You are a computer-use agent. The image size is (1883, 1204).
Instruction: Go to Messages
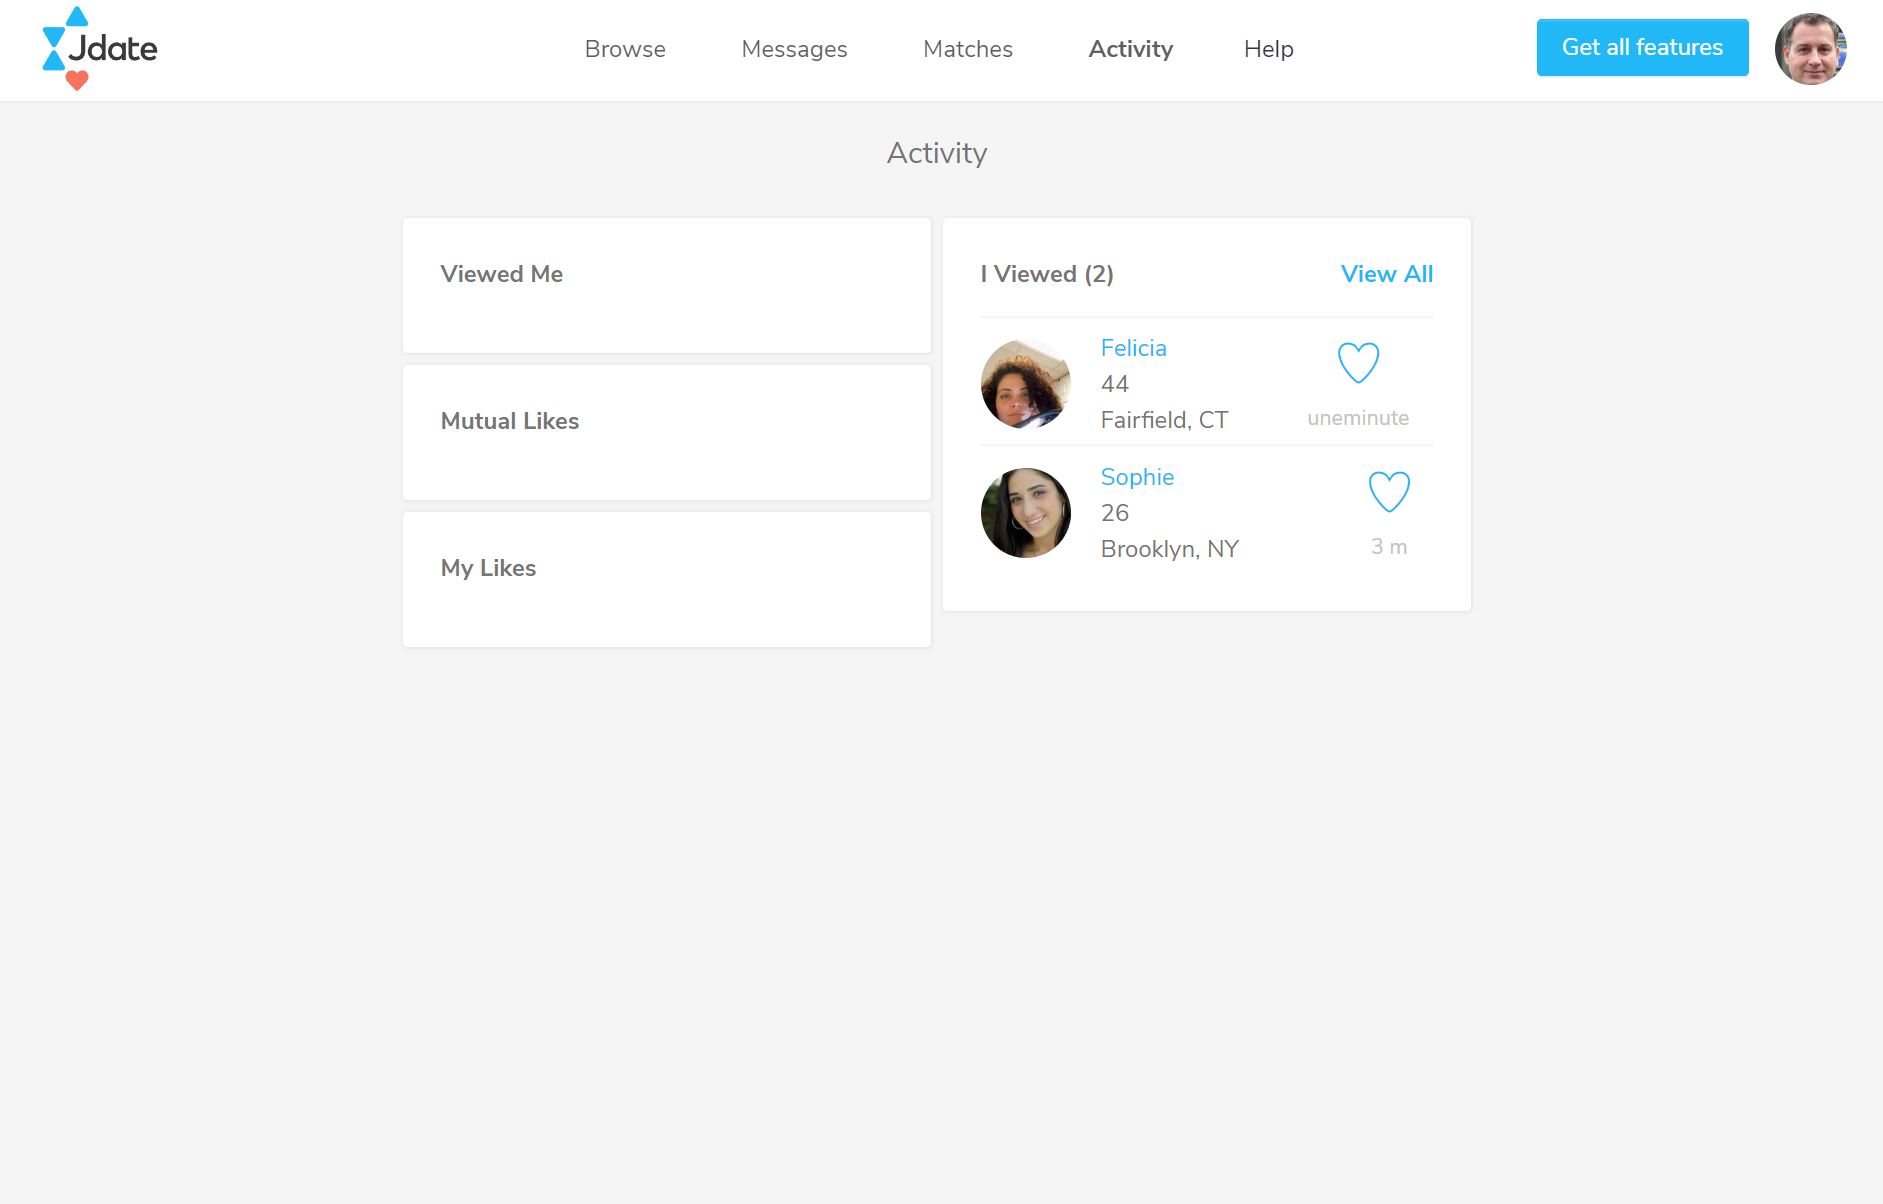tap(794, 49)
